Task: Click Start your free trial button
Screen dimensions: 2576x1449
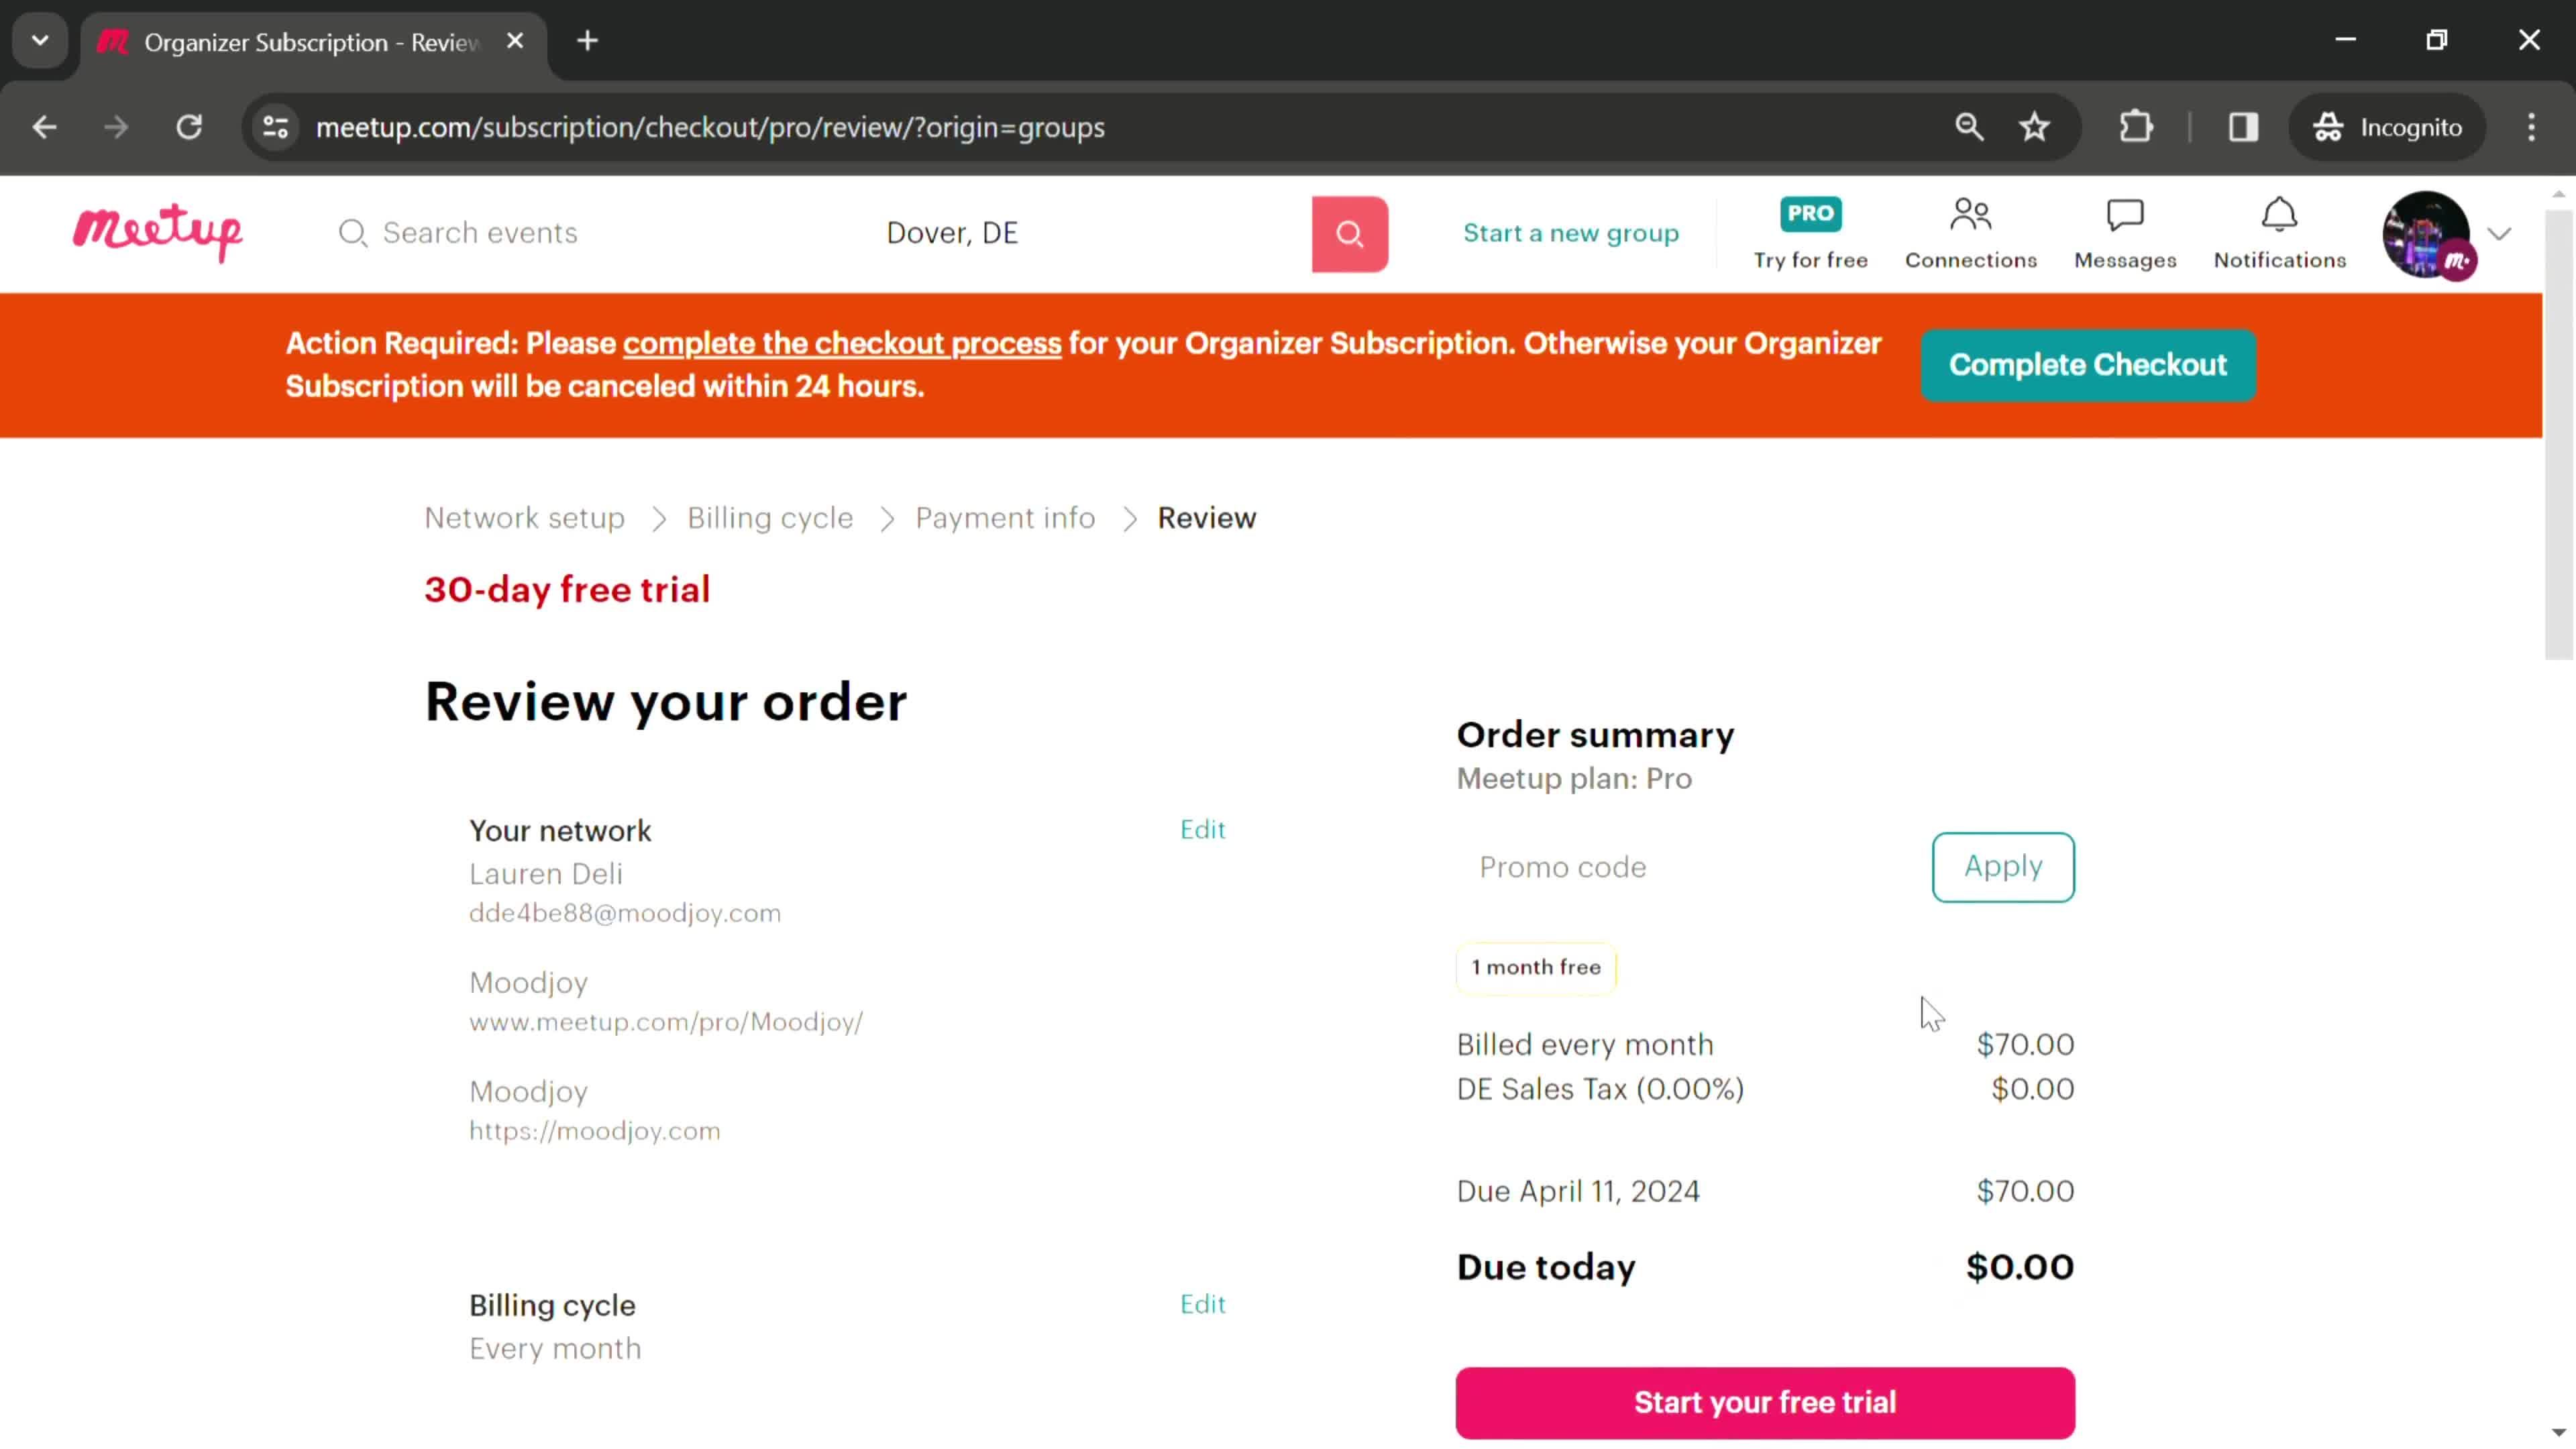Action: tap(1766, 1401)
